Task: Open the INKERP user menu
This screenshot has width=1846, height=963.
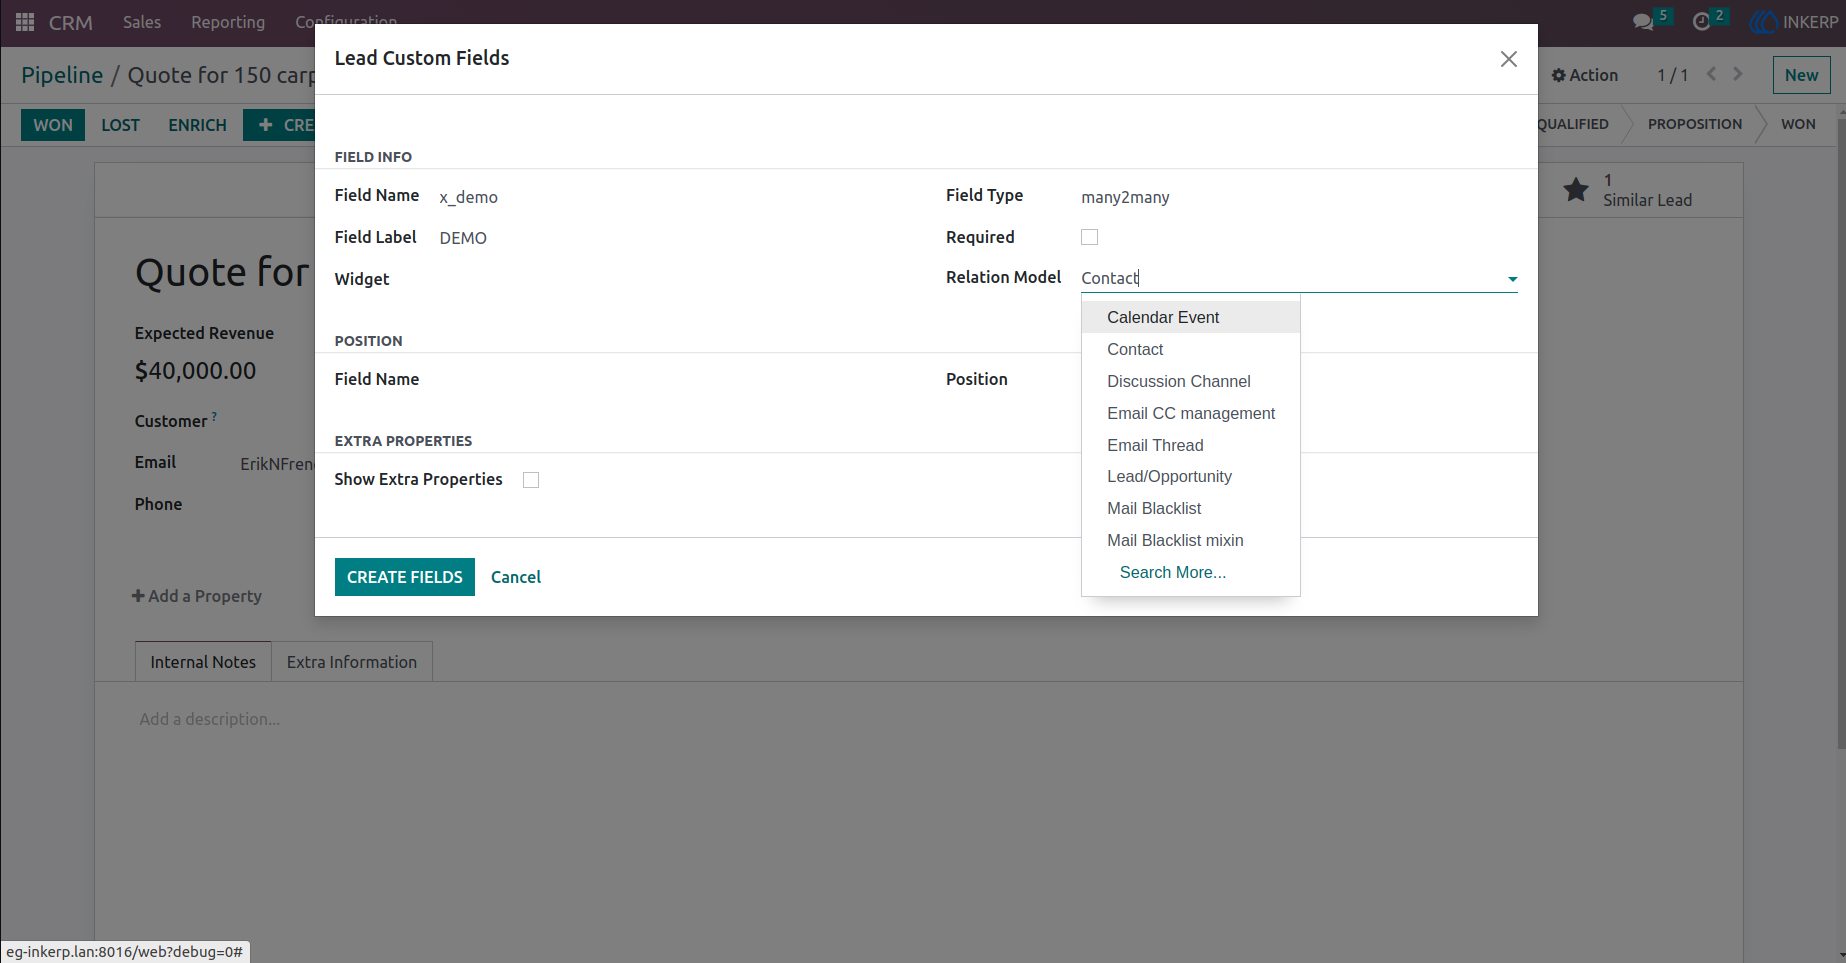Action: click(1795, 22)
